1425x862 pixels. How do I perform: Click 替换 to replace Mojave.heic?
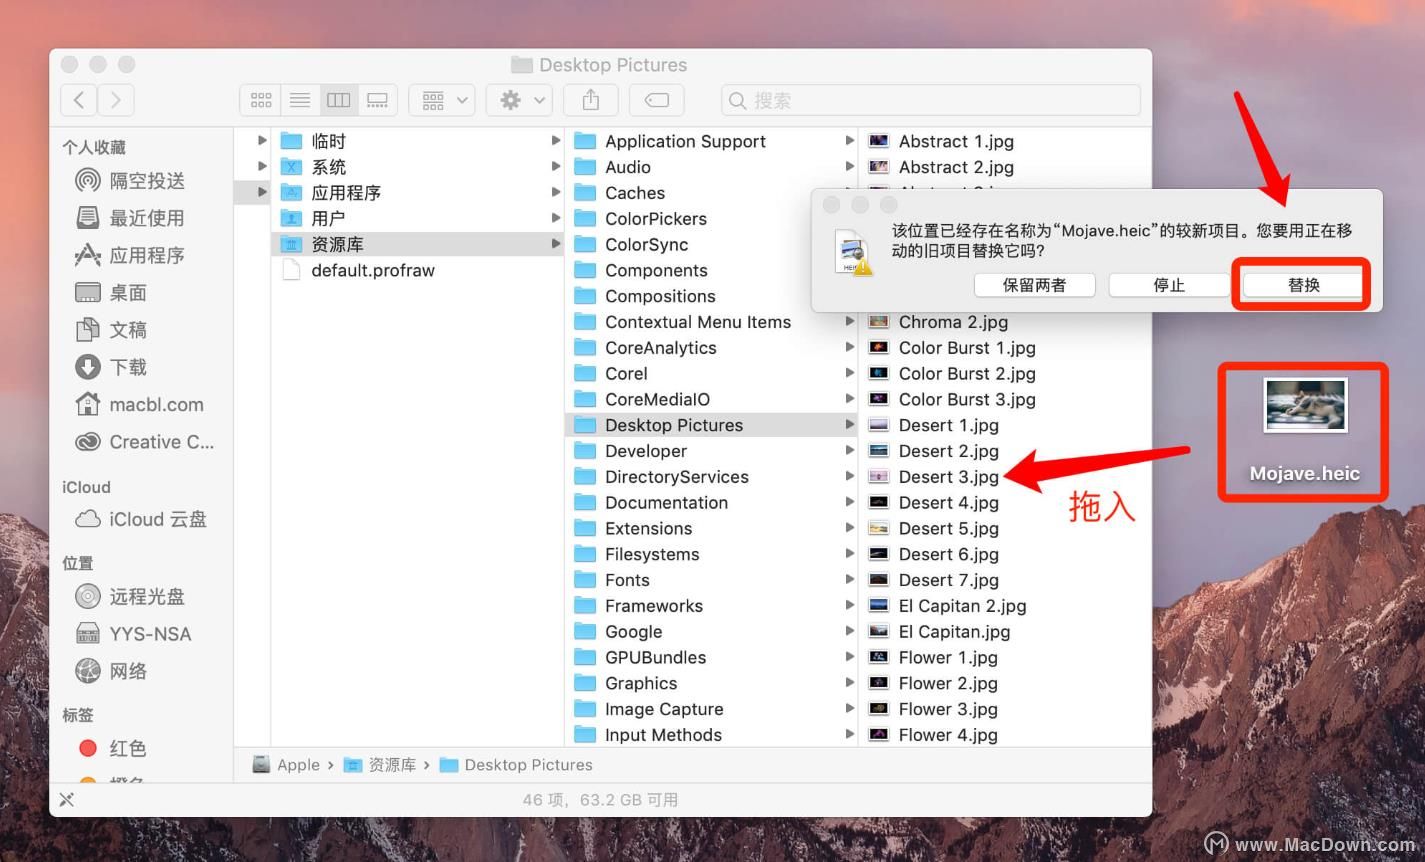pos(1302,285)
